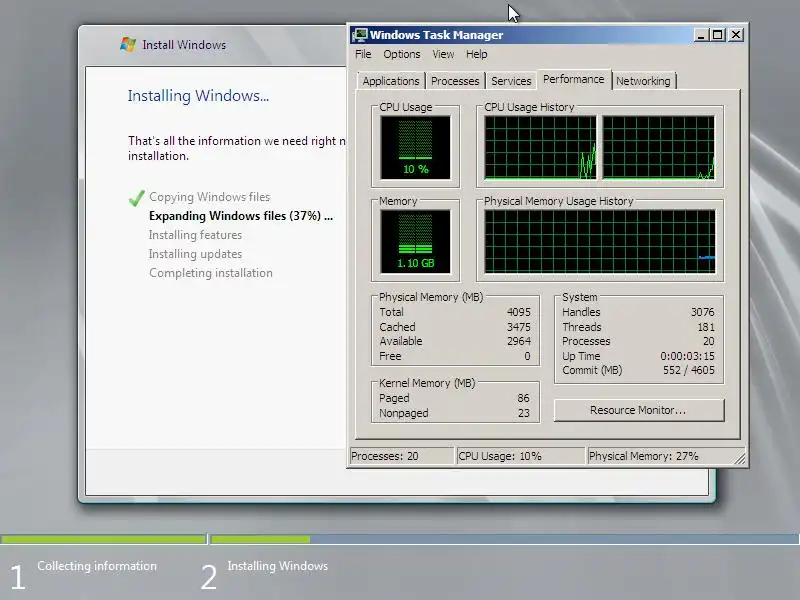This screenshot has height=600, width=800.
Task: Click status bar Physical Memory: 27%
Action: point(662,456)
